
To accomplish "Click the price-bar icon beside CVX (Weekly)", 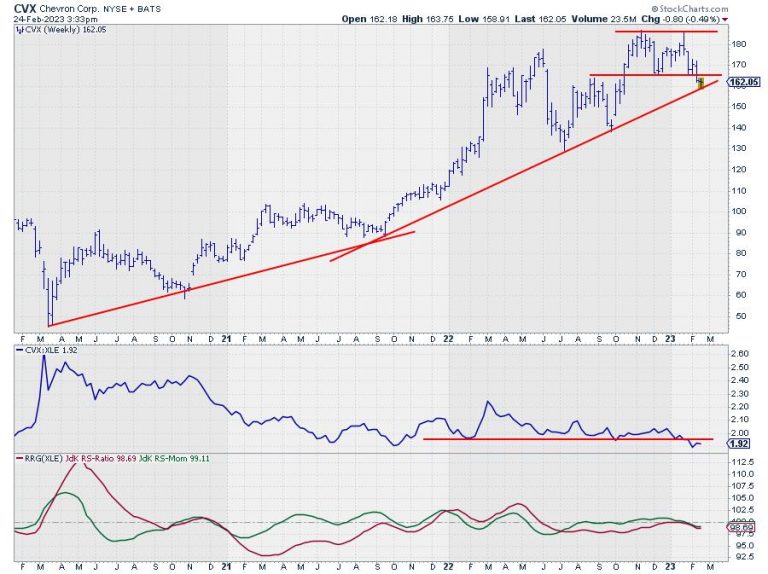I will (20, 30).
